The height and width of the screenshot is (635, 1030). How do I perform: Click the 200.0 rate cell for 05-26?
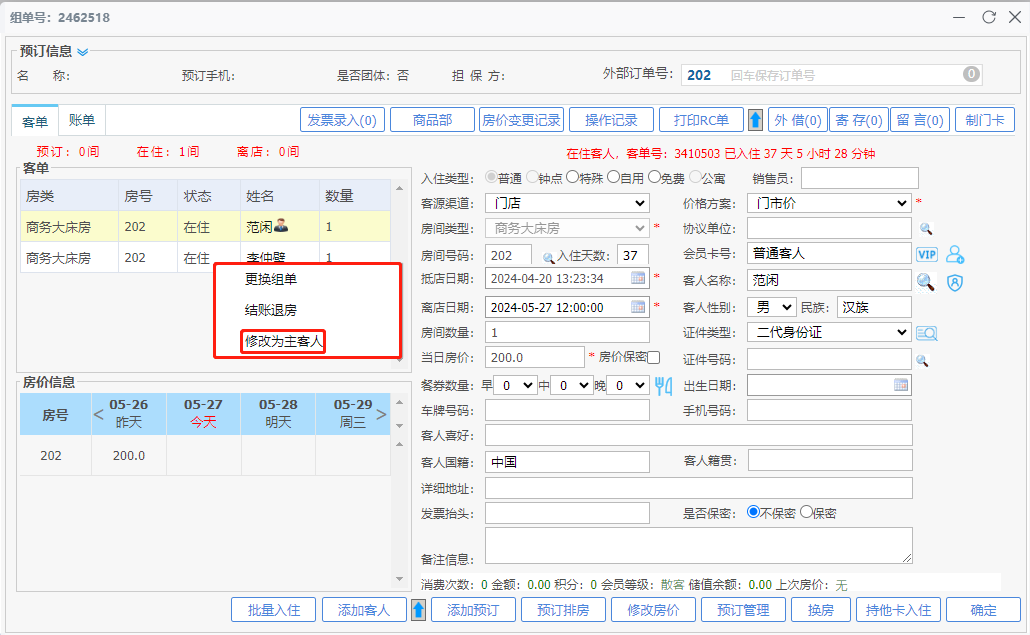(129, 456)
